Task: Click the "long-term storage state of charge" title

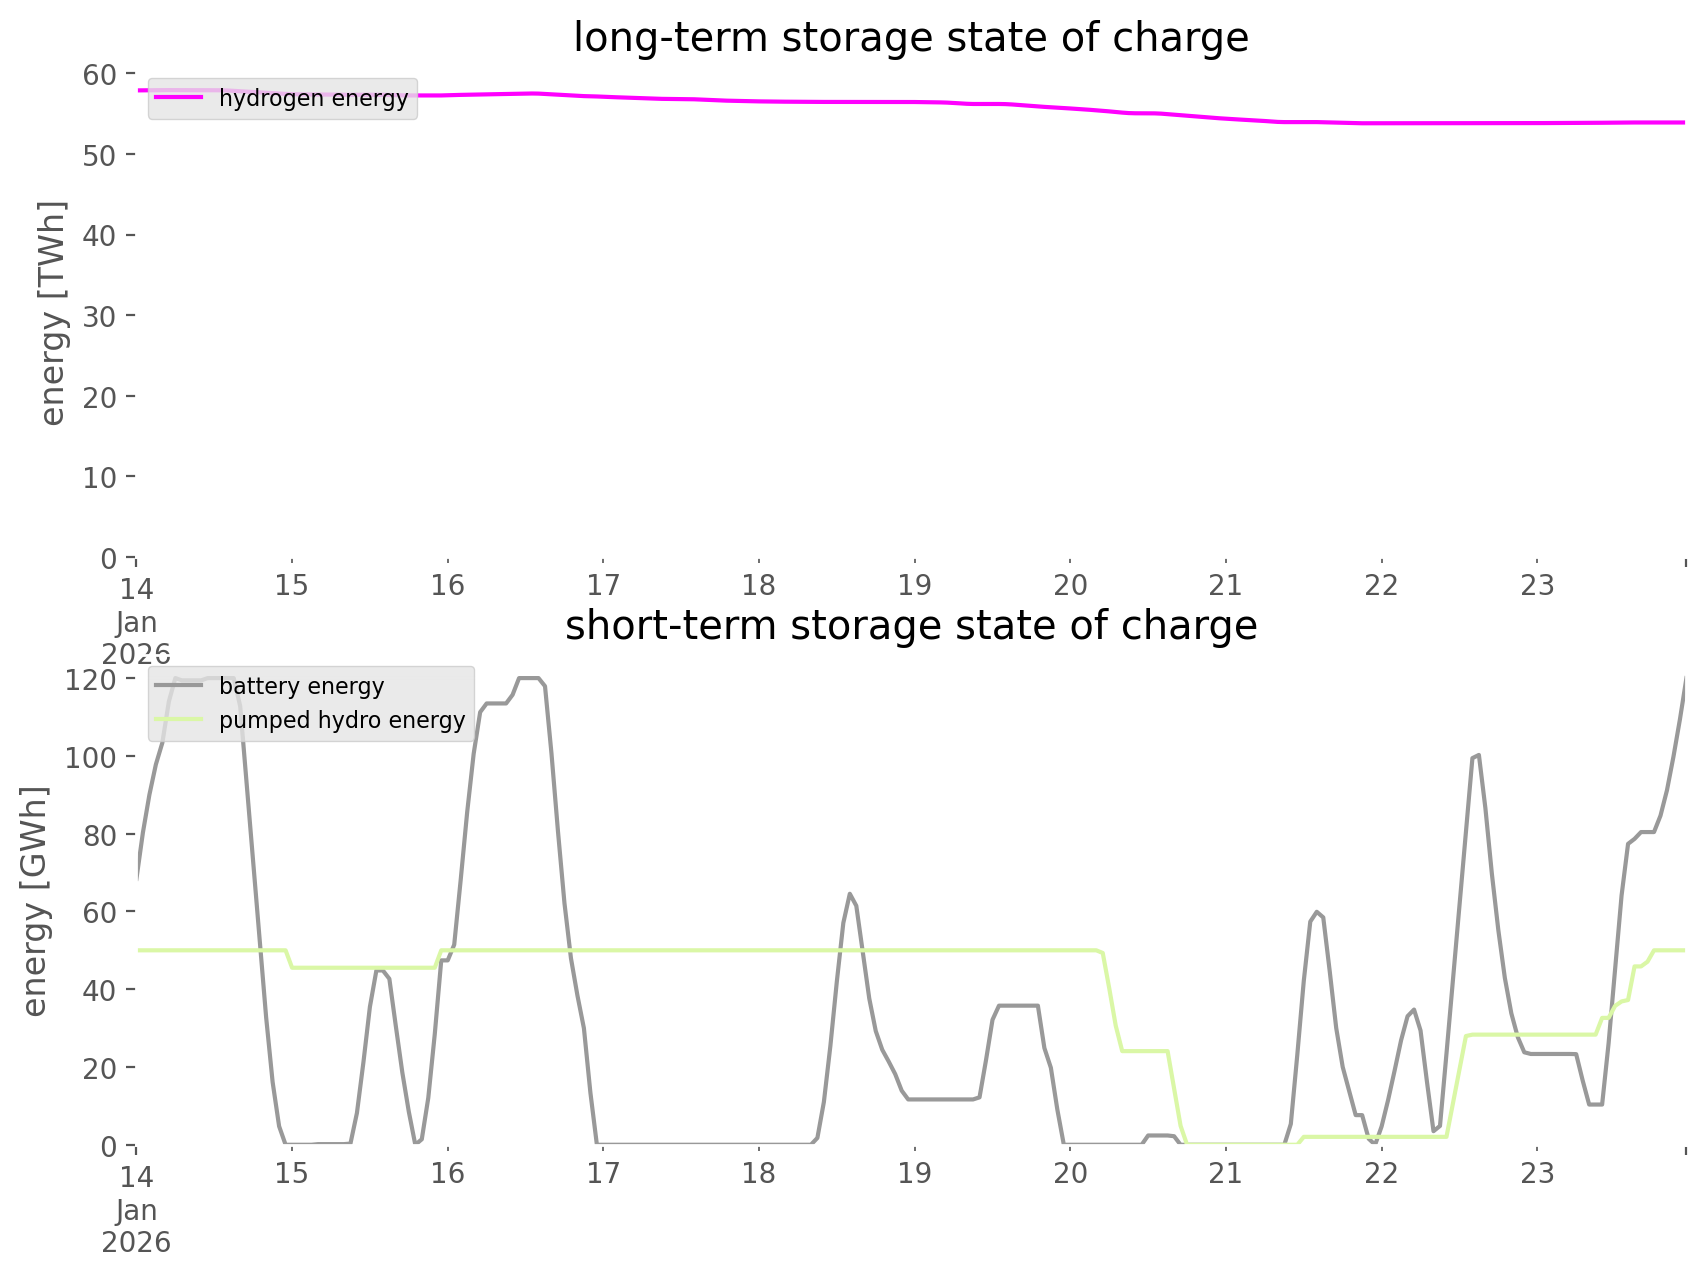Action: 910,38
